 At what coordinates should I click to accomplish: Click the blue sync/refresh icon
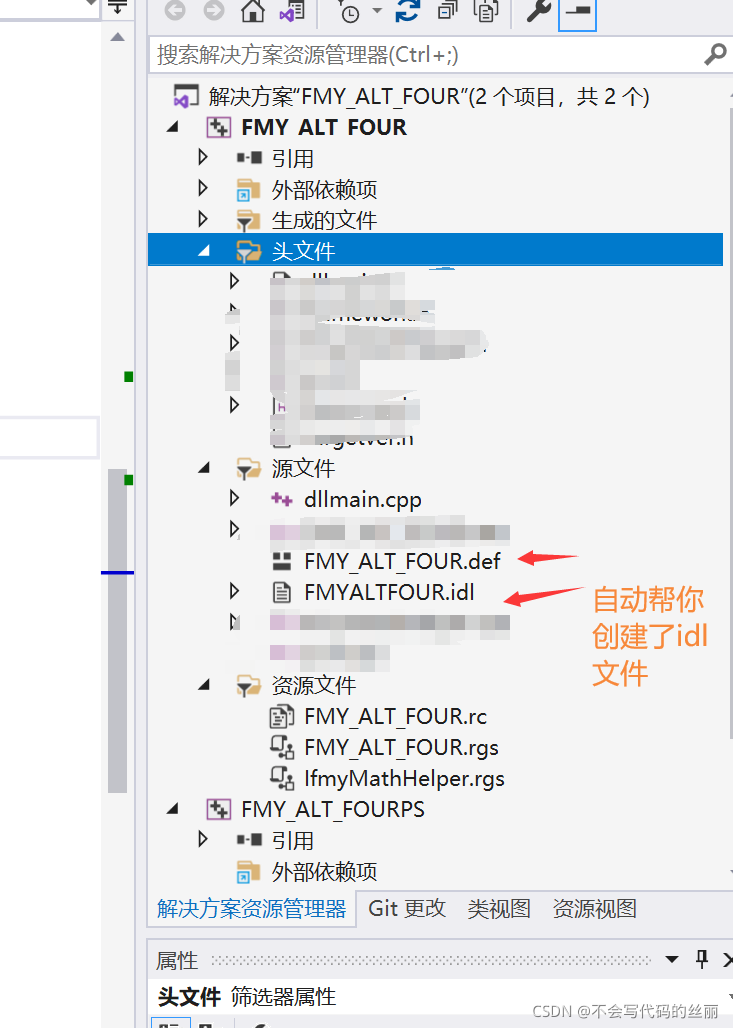tap(407, 11)
